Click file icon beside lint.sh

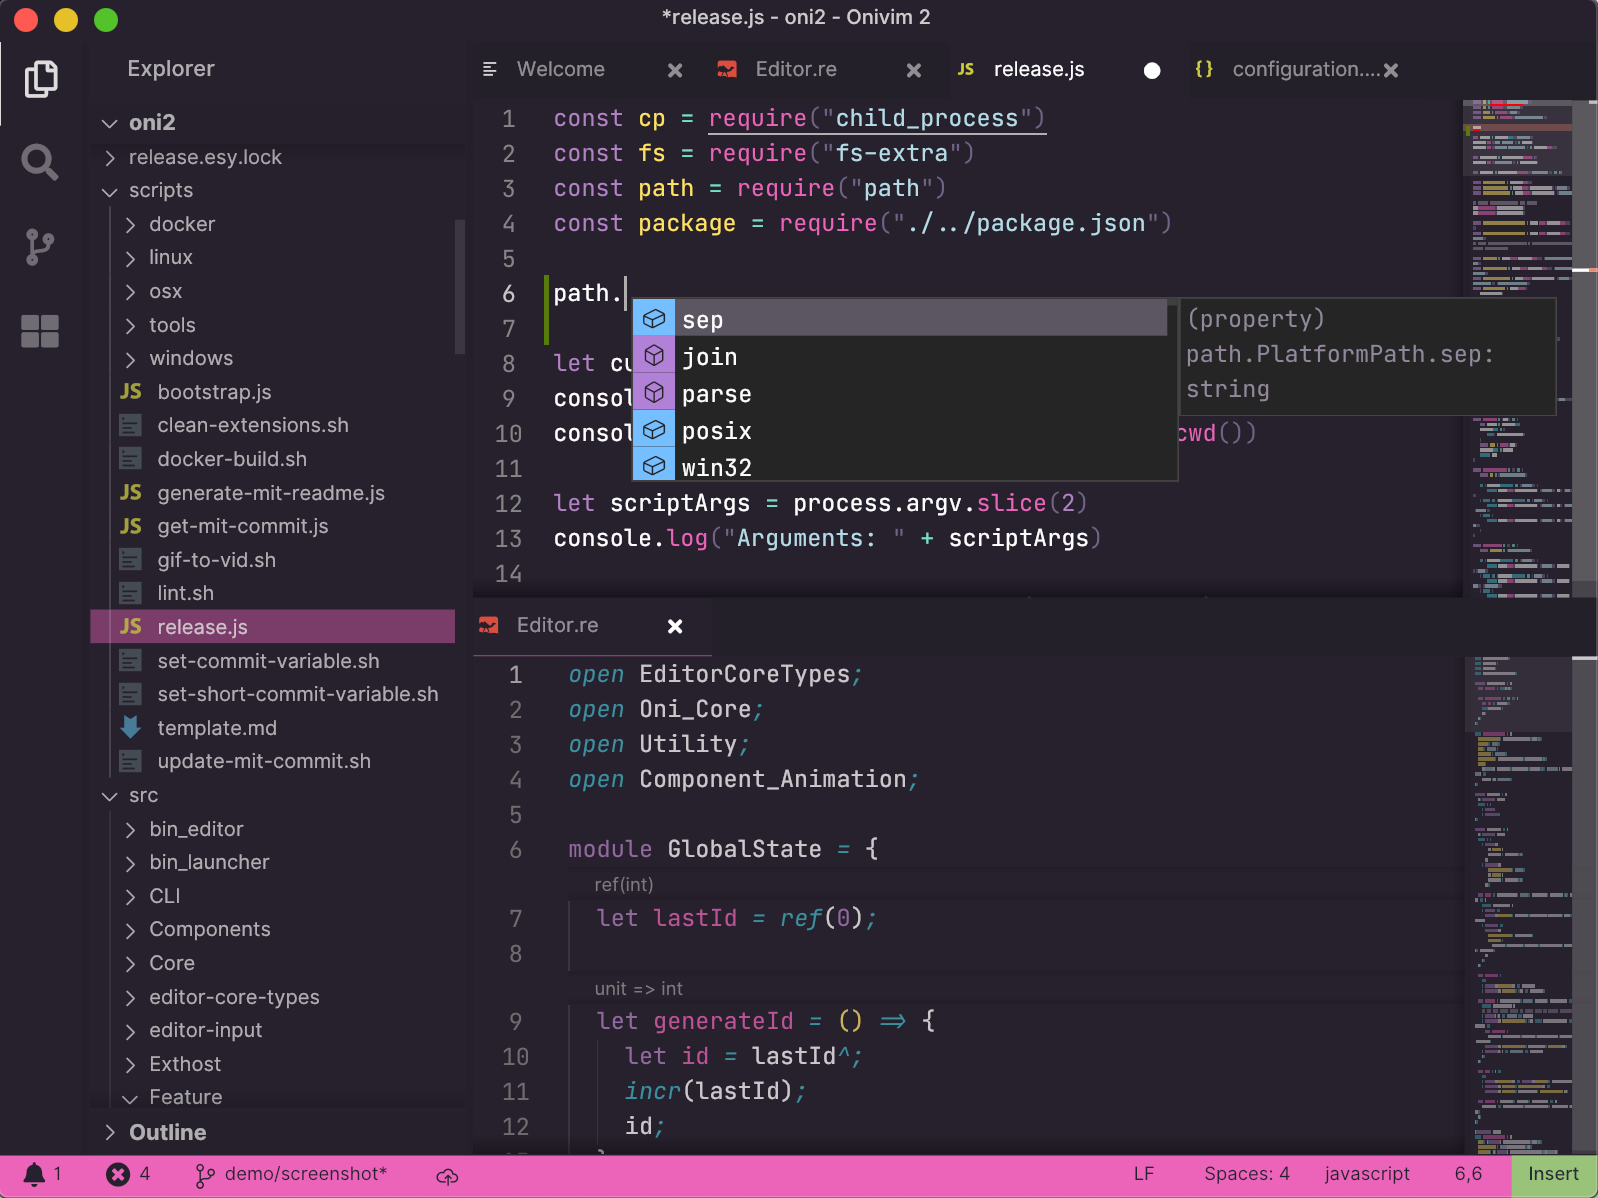click(131, 593)
